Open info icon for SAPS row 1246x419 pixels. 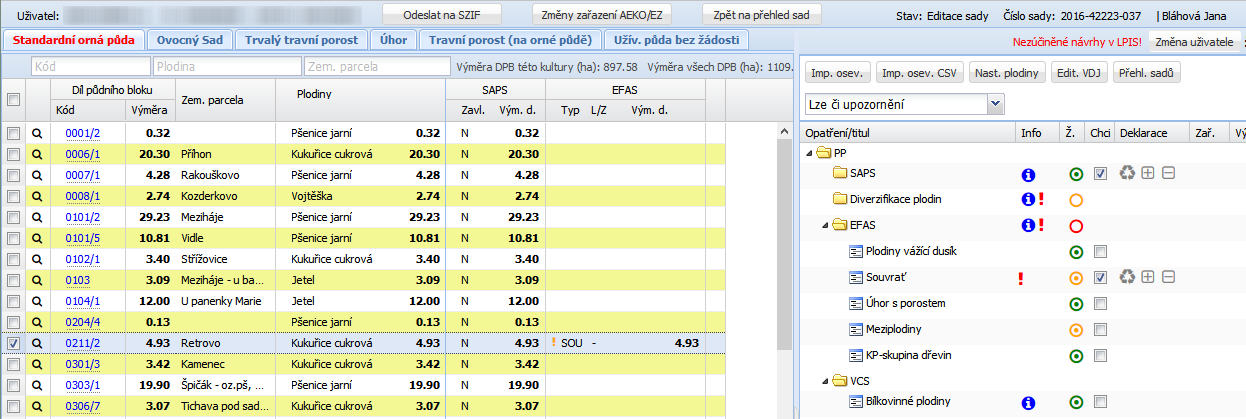[1027, 174]
